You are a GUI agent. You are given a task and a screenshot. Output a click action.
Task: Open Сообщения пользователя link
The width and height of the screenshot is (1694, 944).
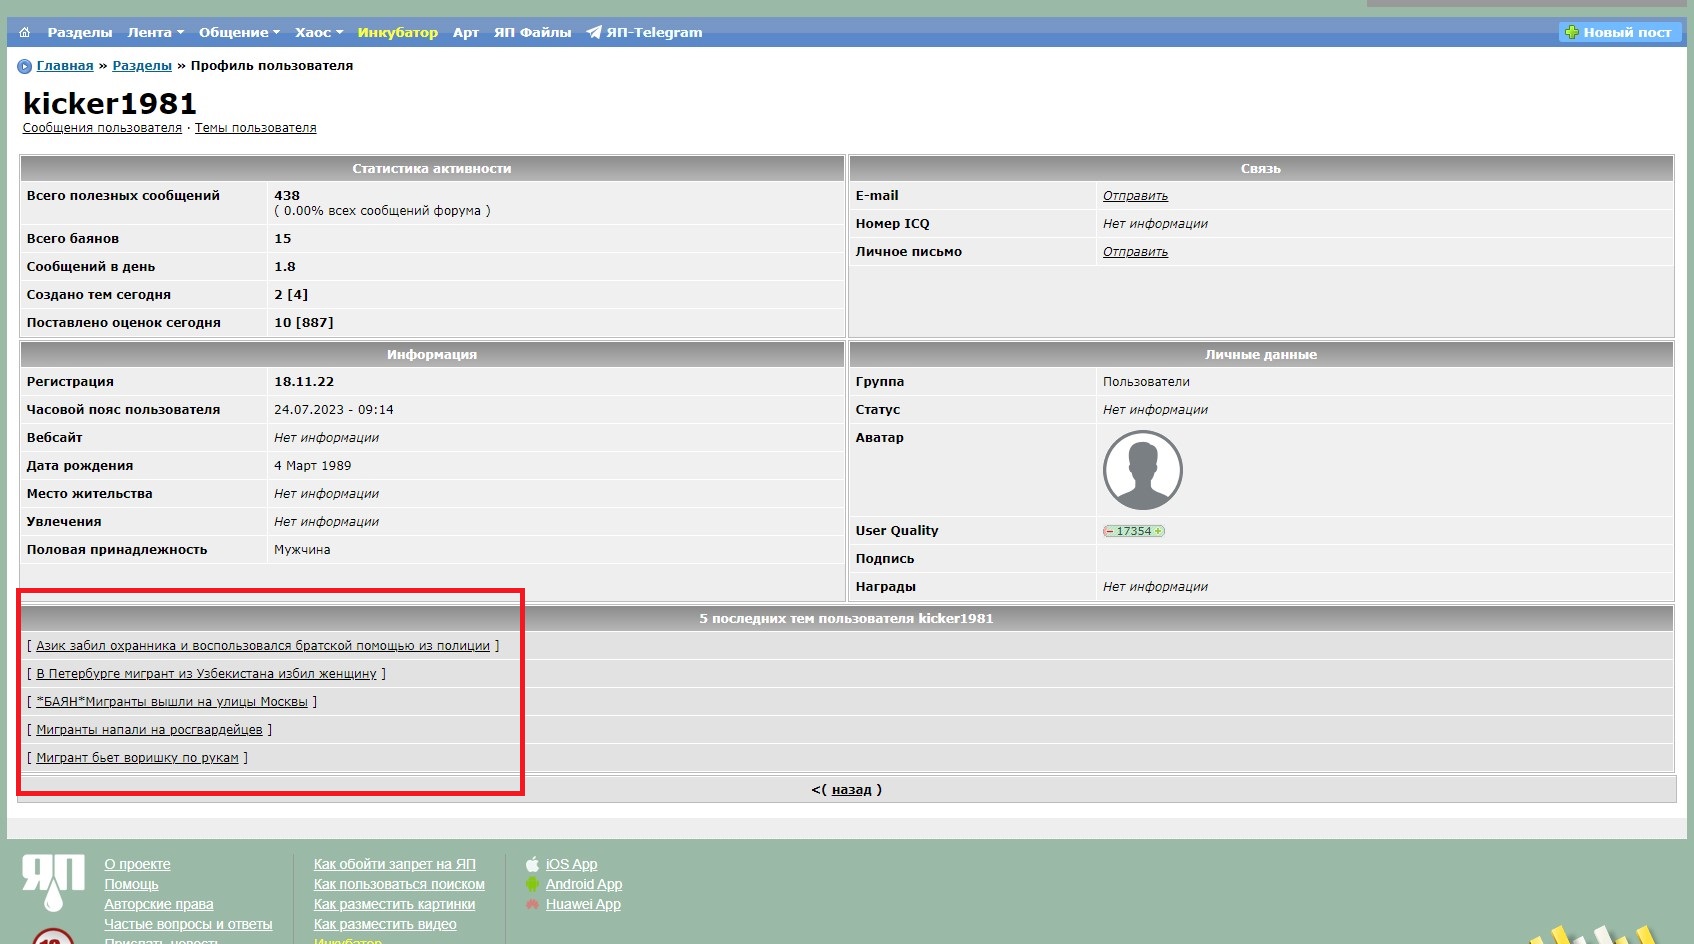pos(102,128)
